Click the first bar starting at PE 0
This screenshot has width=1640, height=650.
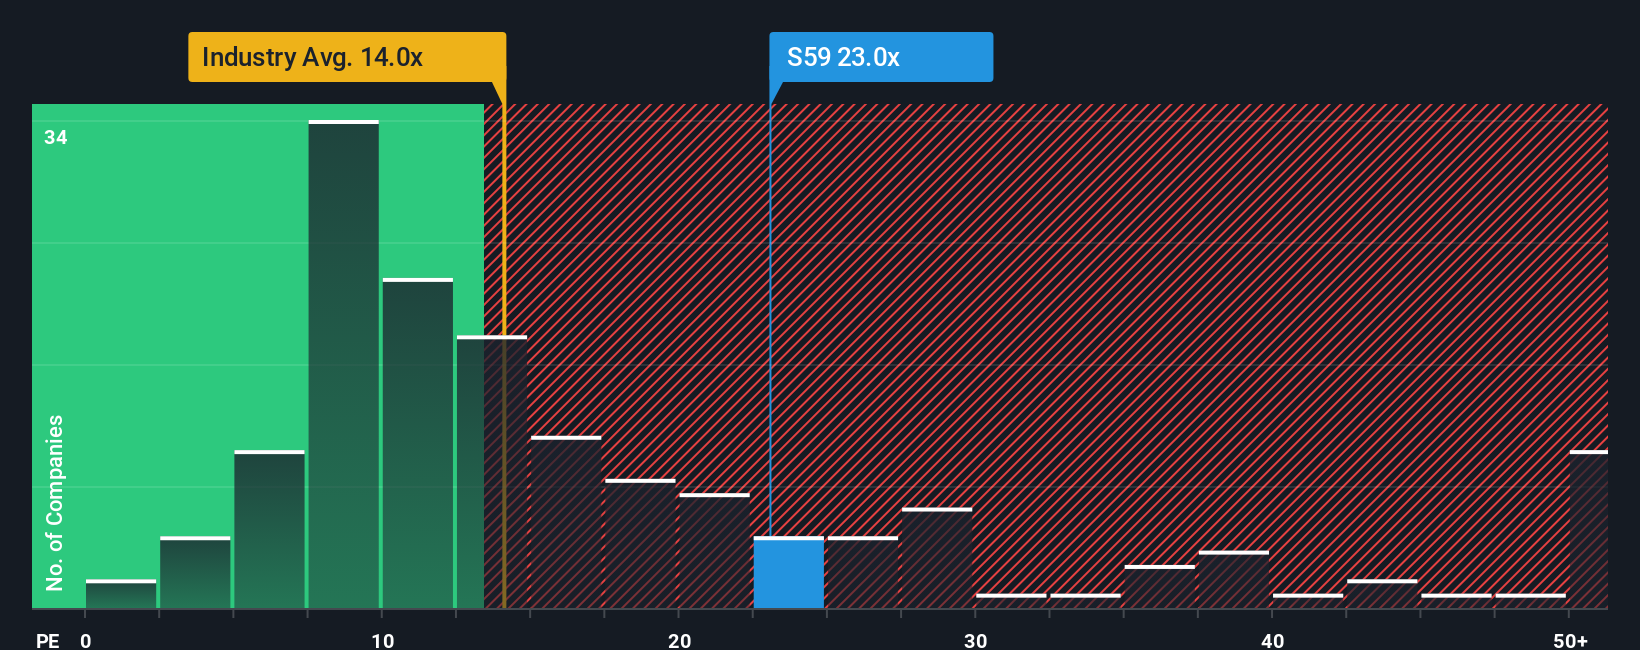click(x=121, y=594)
